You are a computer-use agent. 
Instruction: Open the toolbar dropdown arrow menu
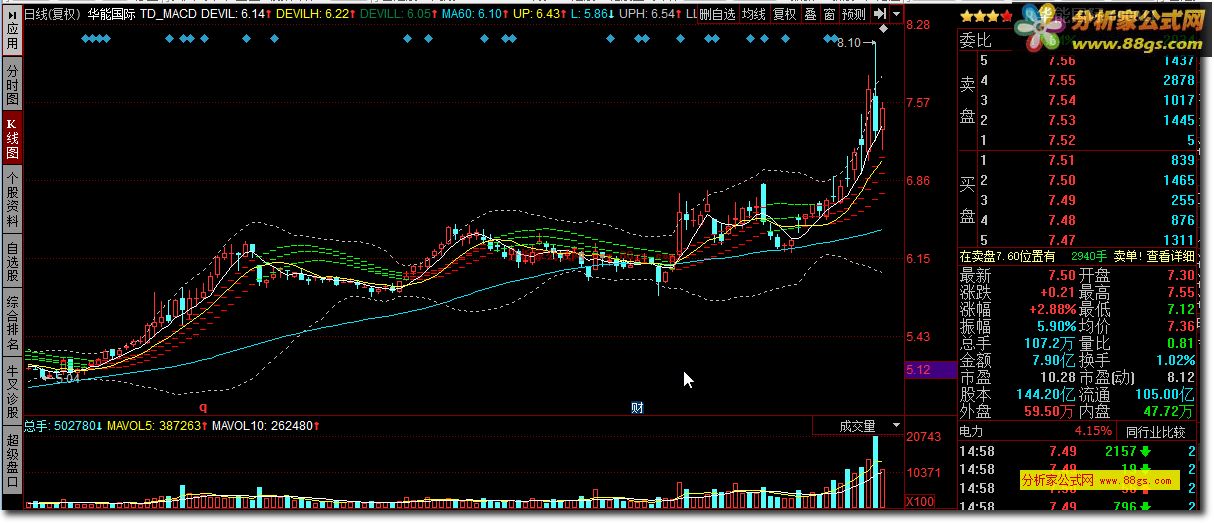[x=895, y=15]
